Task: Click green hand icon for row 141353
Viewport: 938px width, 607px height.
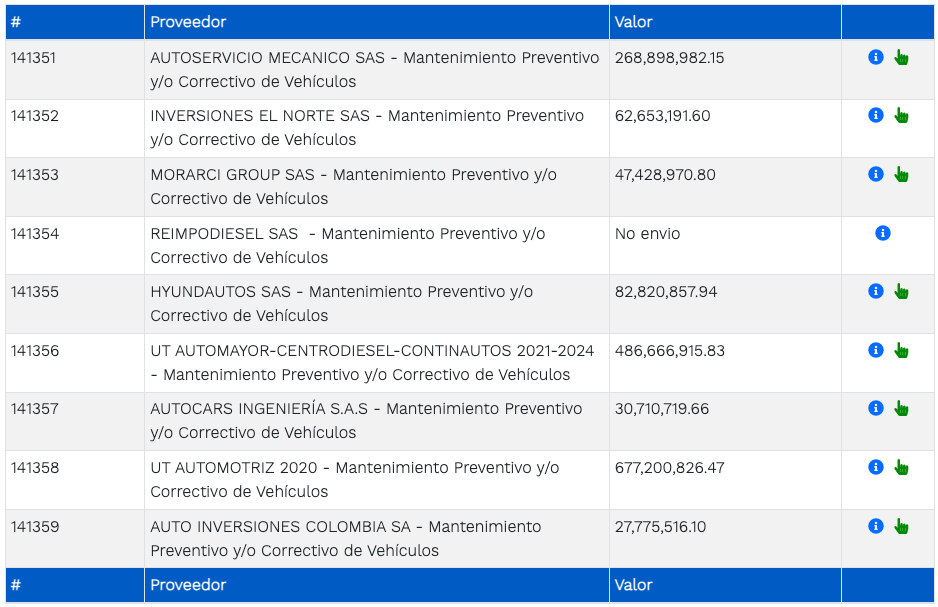Action: pyautogui.click(x=901, y=175)
